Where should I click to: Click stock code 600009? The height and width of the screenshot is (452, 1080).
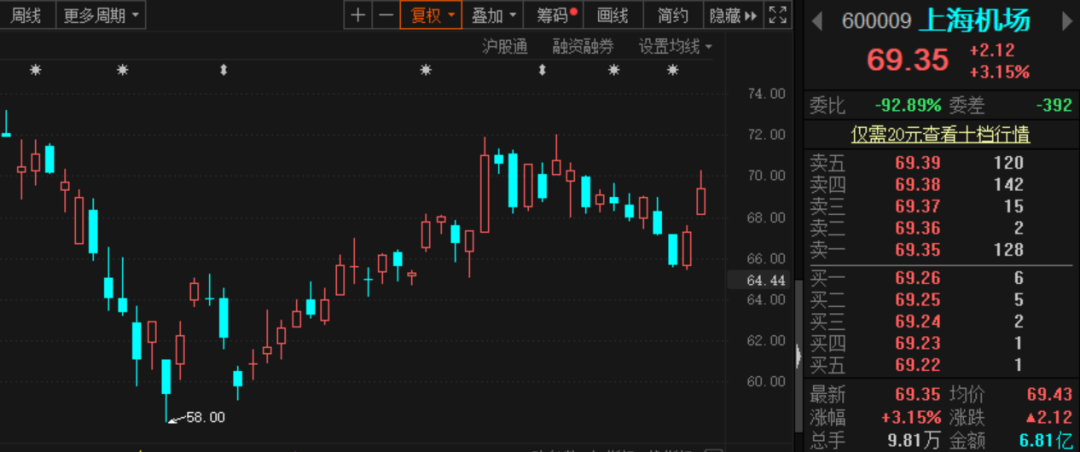tap(876, 21)
